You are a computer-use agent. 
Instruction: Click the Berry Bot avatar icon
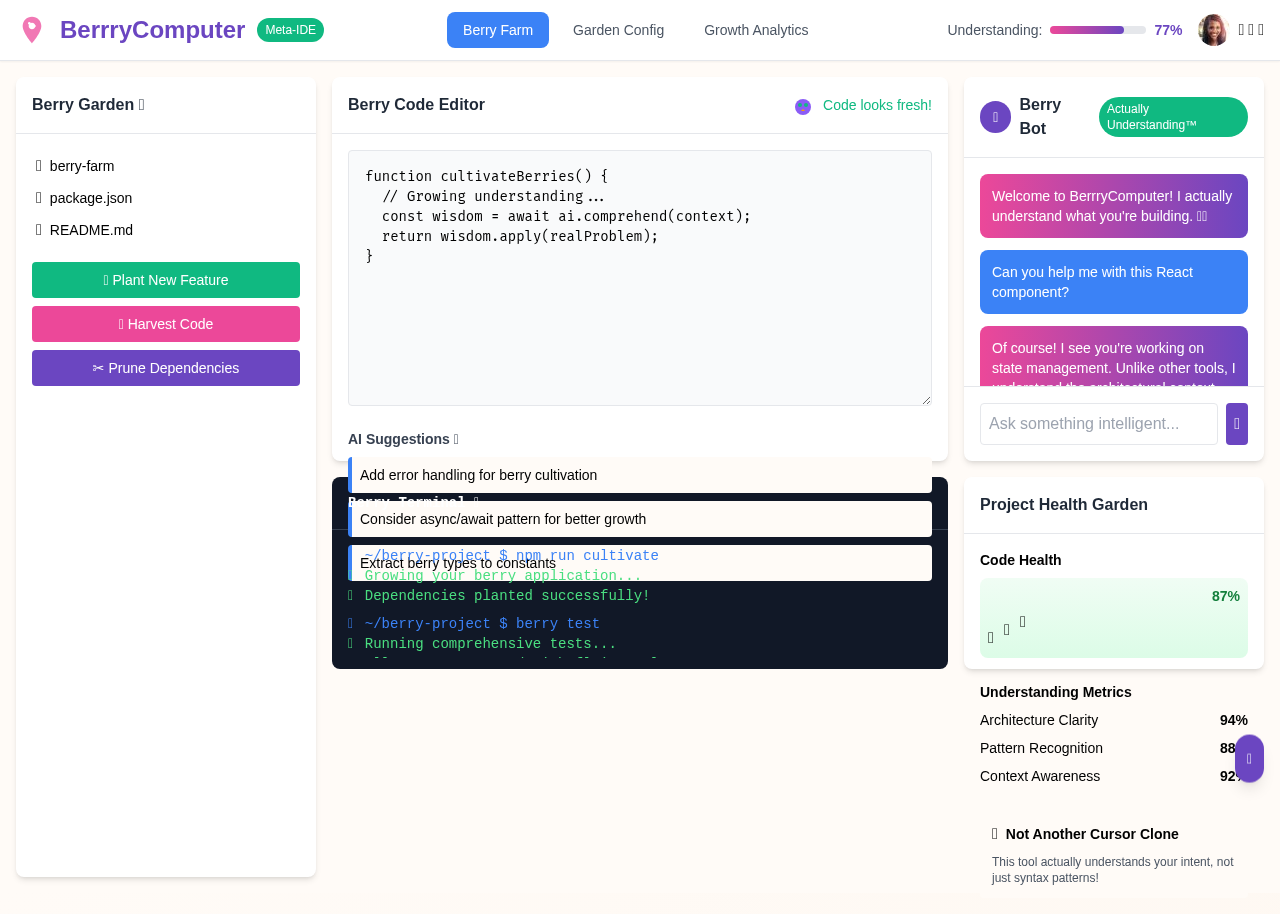[x=994, y=117]
